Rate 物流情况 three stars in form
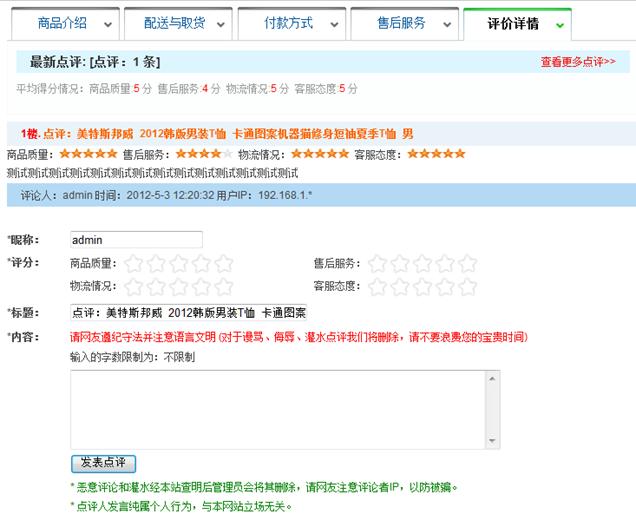The image size is (636, 514). click(x=179, y=287)
